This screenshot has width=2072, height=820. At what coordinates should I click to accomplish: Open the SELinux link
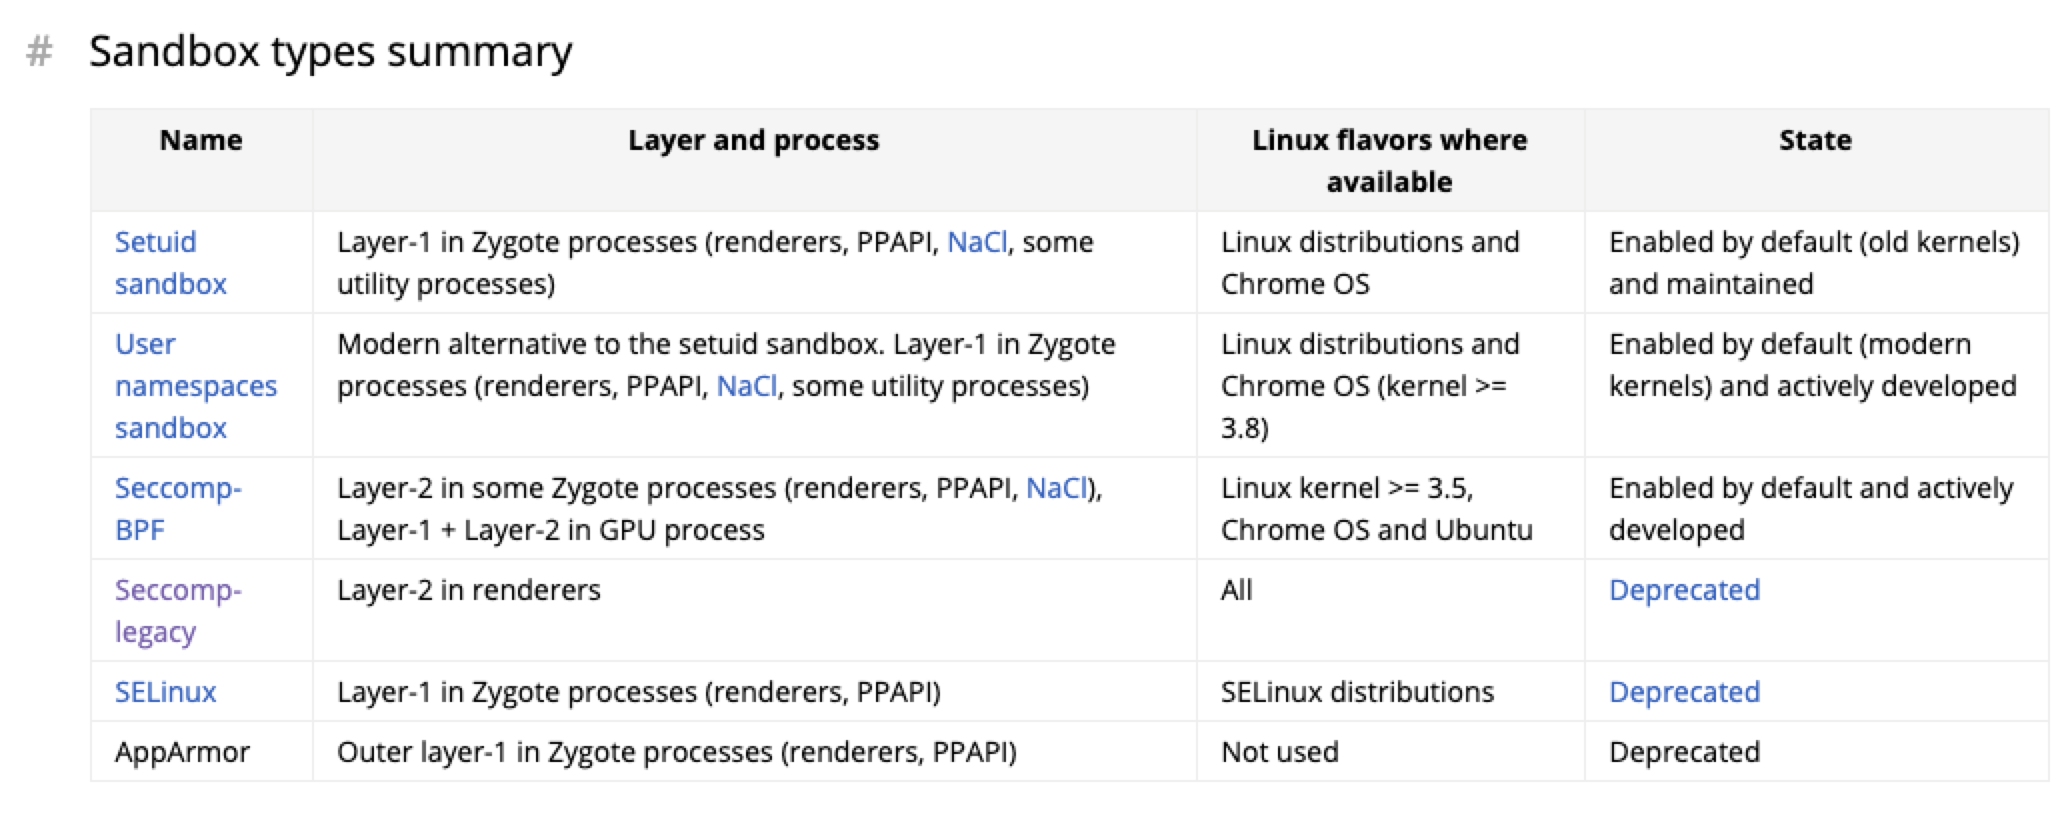coord(165,692)
